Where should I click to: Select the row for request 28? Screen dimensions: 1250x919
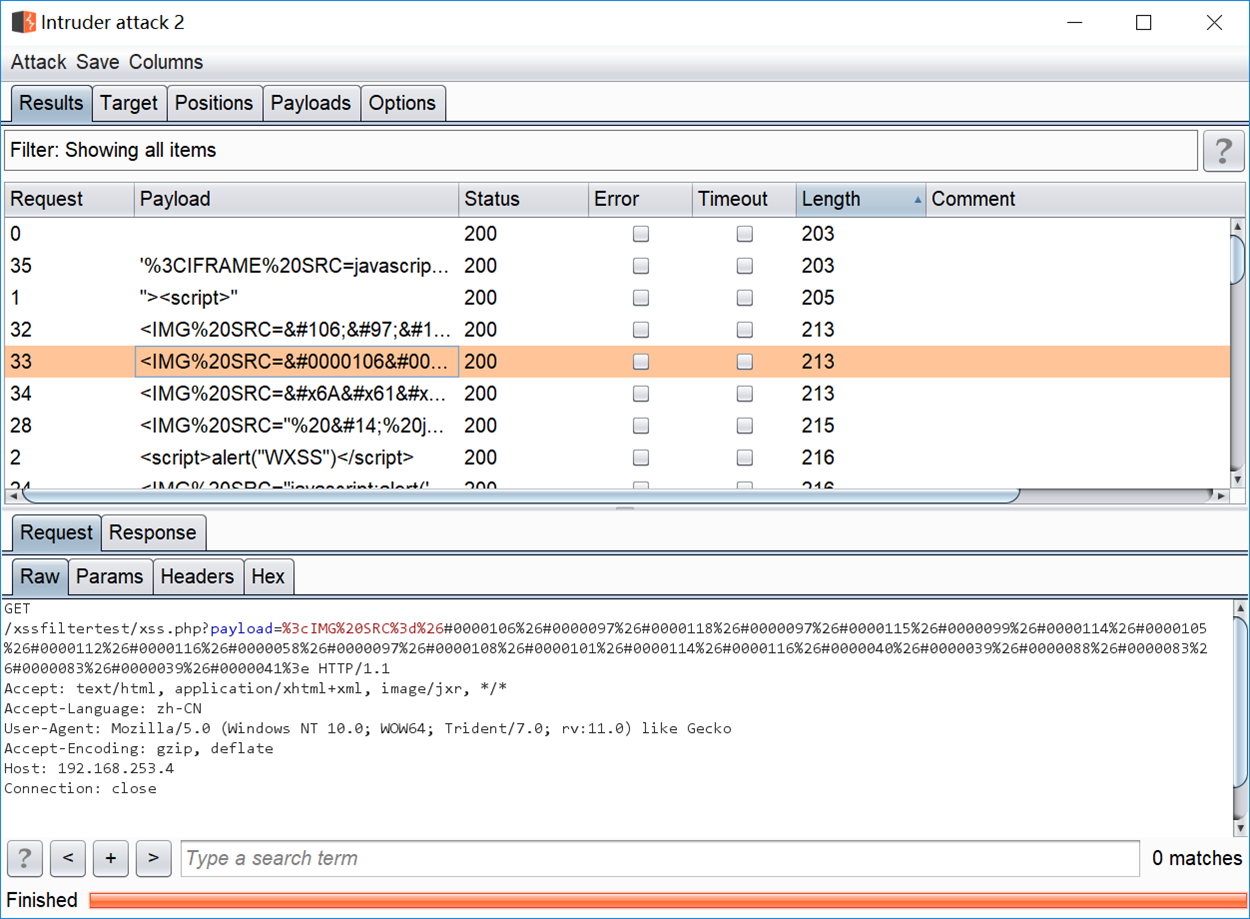pos(617,426)
